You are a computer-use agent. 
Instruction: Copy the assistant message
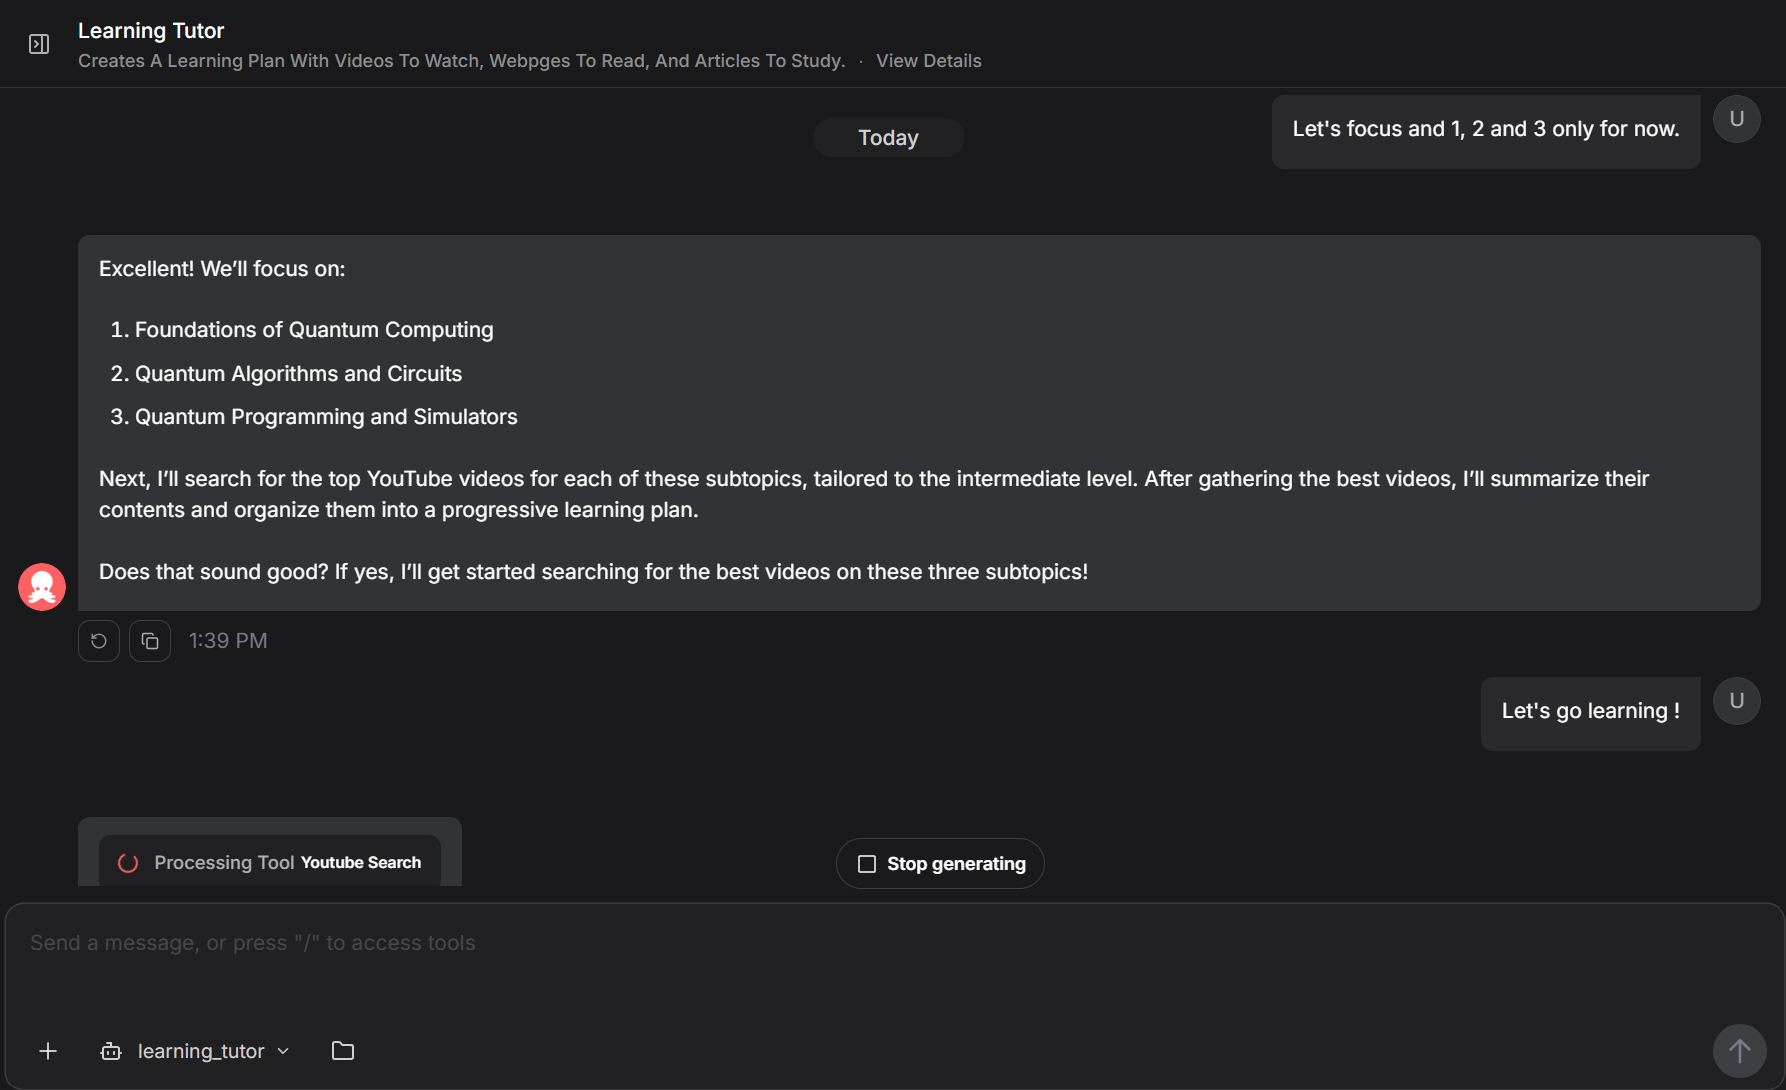pos(150,641)
